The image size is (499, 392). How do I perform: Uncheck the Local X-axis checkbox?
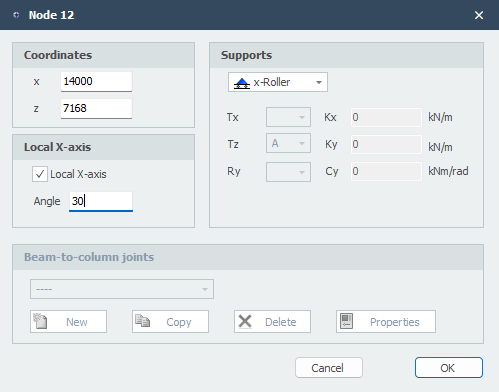coord(40,174)
